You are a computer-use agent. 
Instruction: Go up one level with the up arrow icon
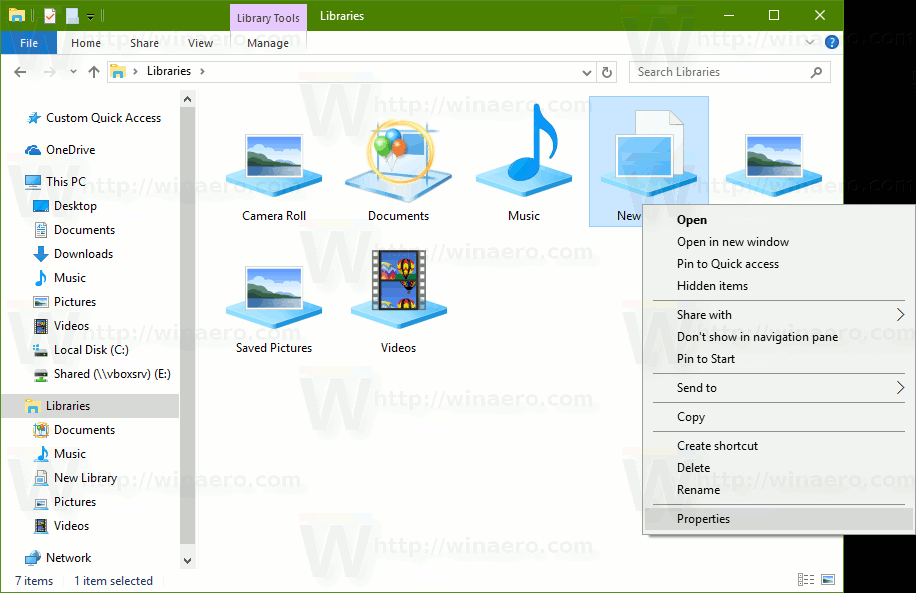(x=94, y=71)
